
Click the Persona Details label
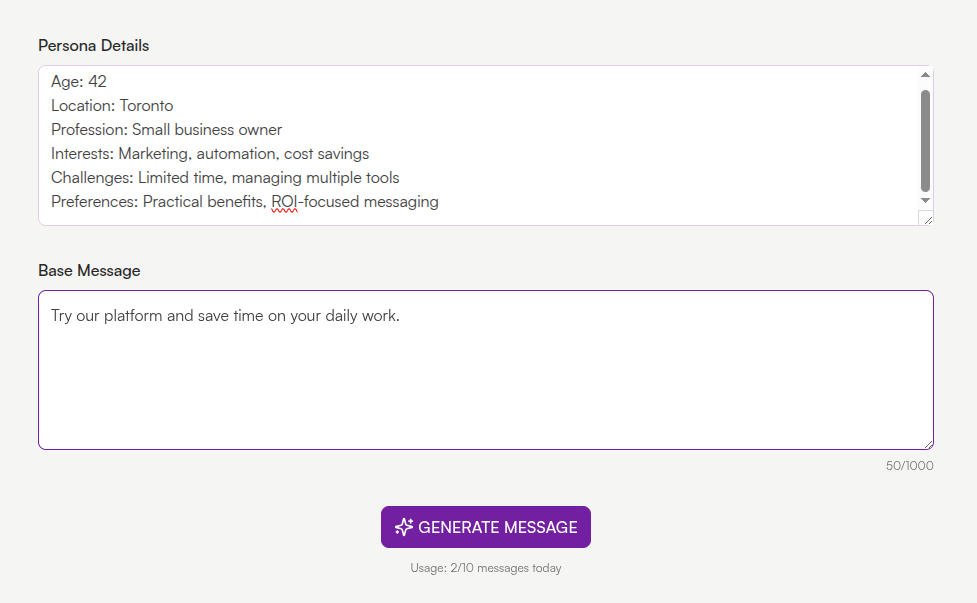pyautogui.click(x=93, y=45)
